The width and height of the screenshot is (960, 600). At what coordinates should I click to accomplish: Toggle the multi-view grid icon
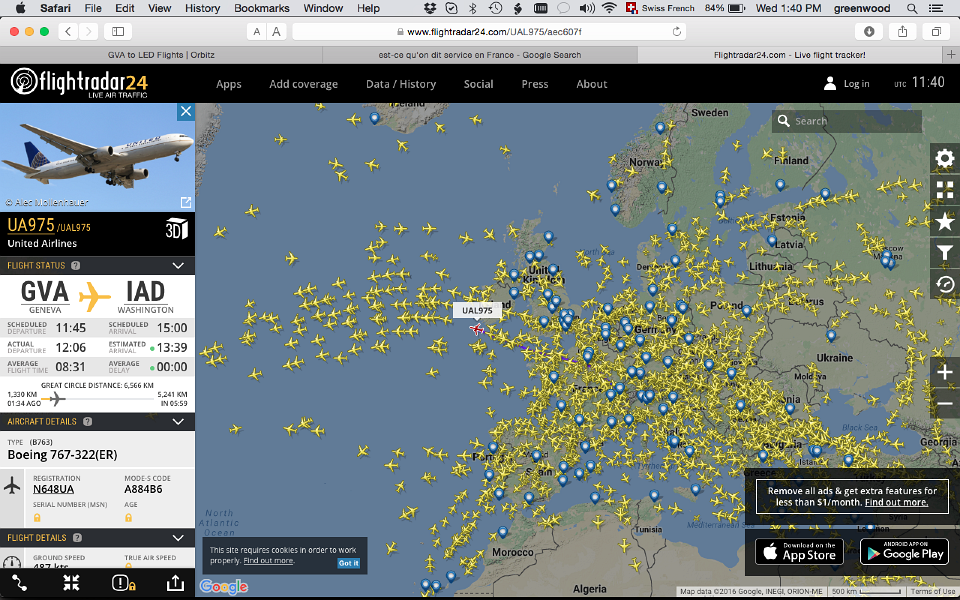coord(945,190)
